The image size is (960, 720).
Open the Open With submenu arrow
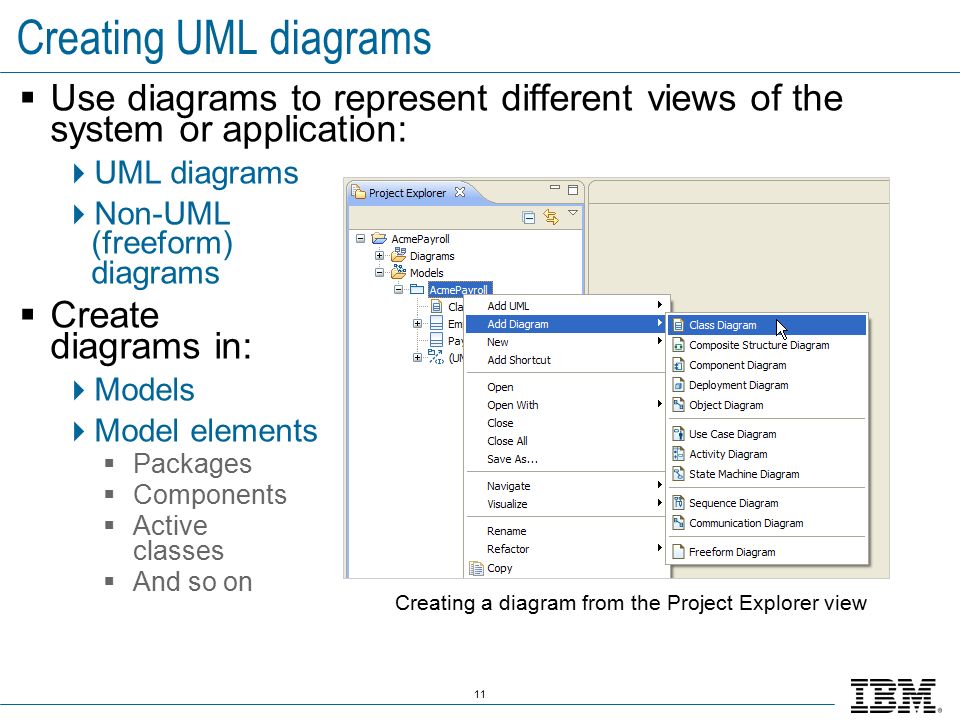(x=659, y=404)
